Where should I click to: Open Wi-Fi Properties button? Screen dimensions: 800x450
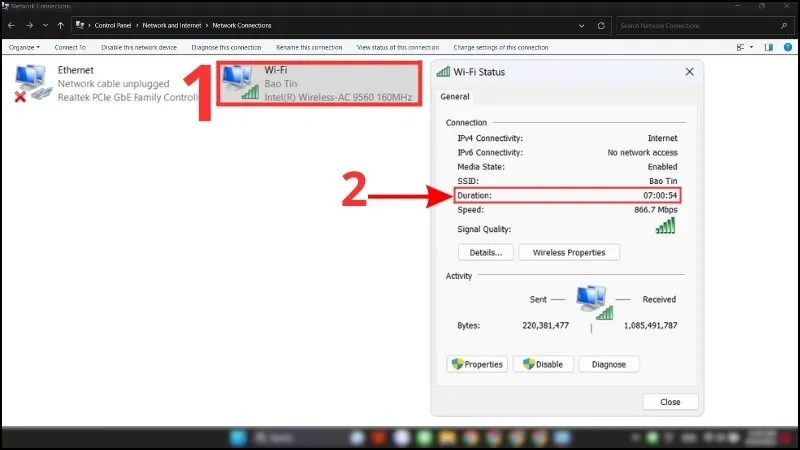pyautogui.click(x=477, y=364)
